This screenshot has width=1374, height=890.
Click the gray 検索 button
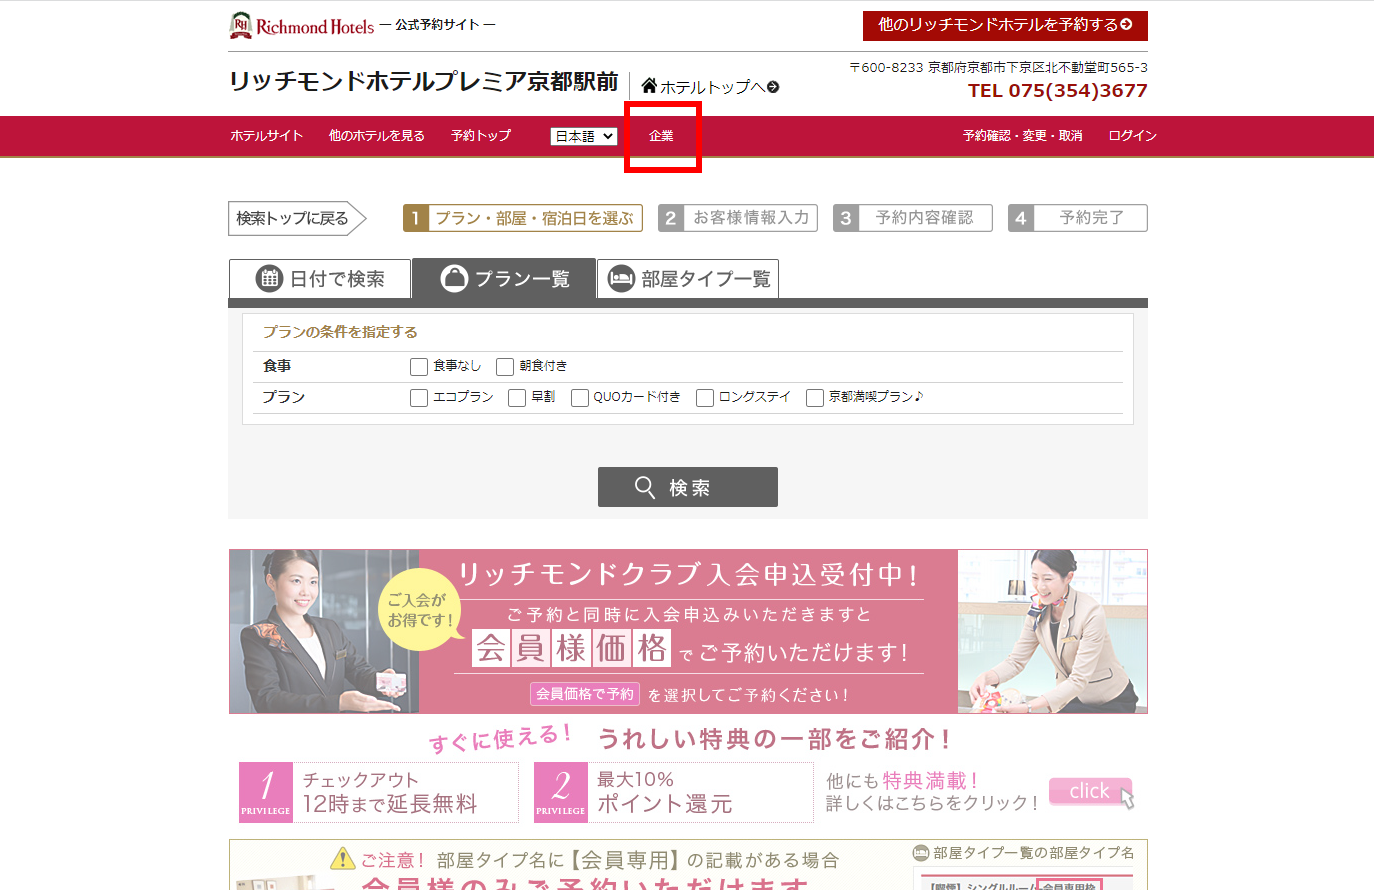(x=688, y=487)
